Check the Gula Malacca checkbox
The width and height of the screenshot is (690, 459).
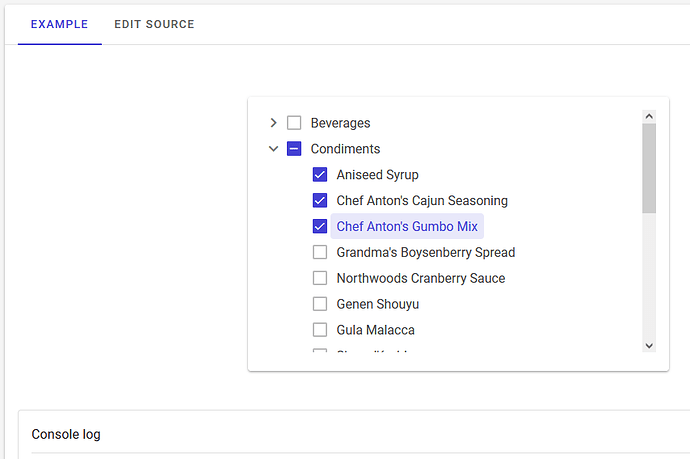click(320, 330)
